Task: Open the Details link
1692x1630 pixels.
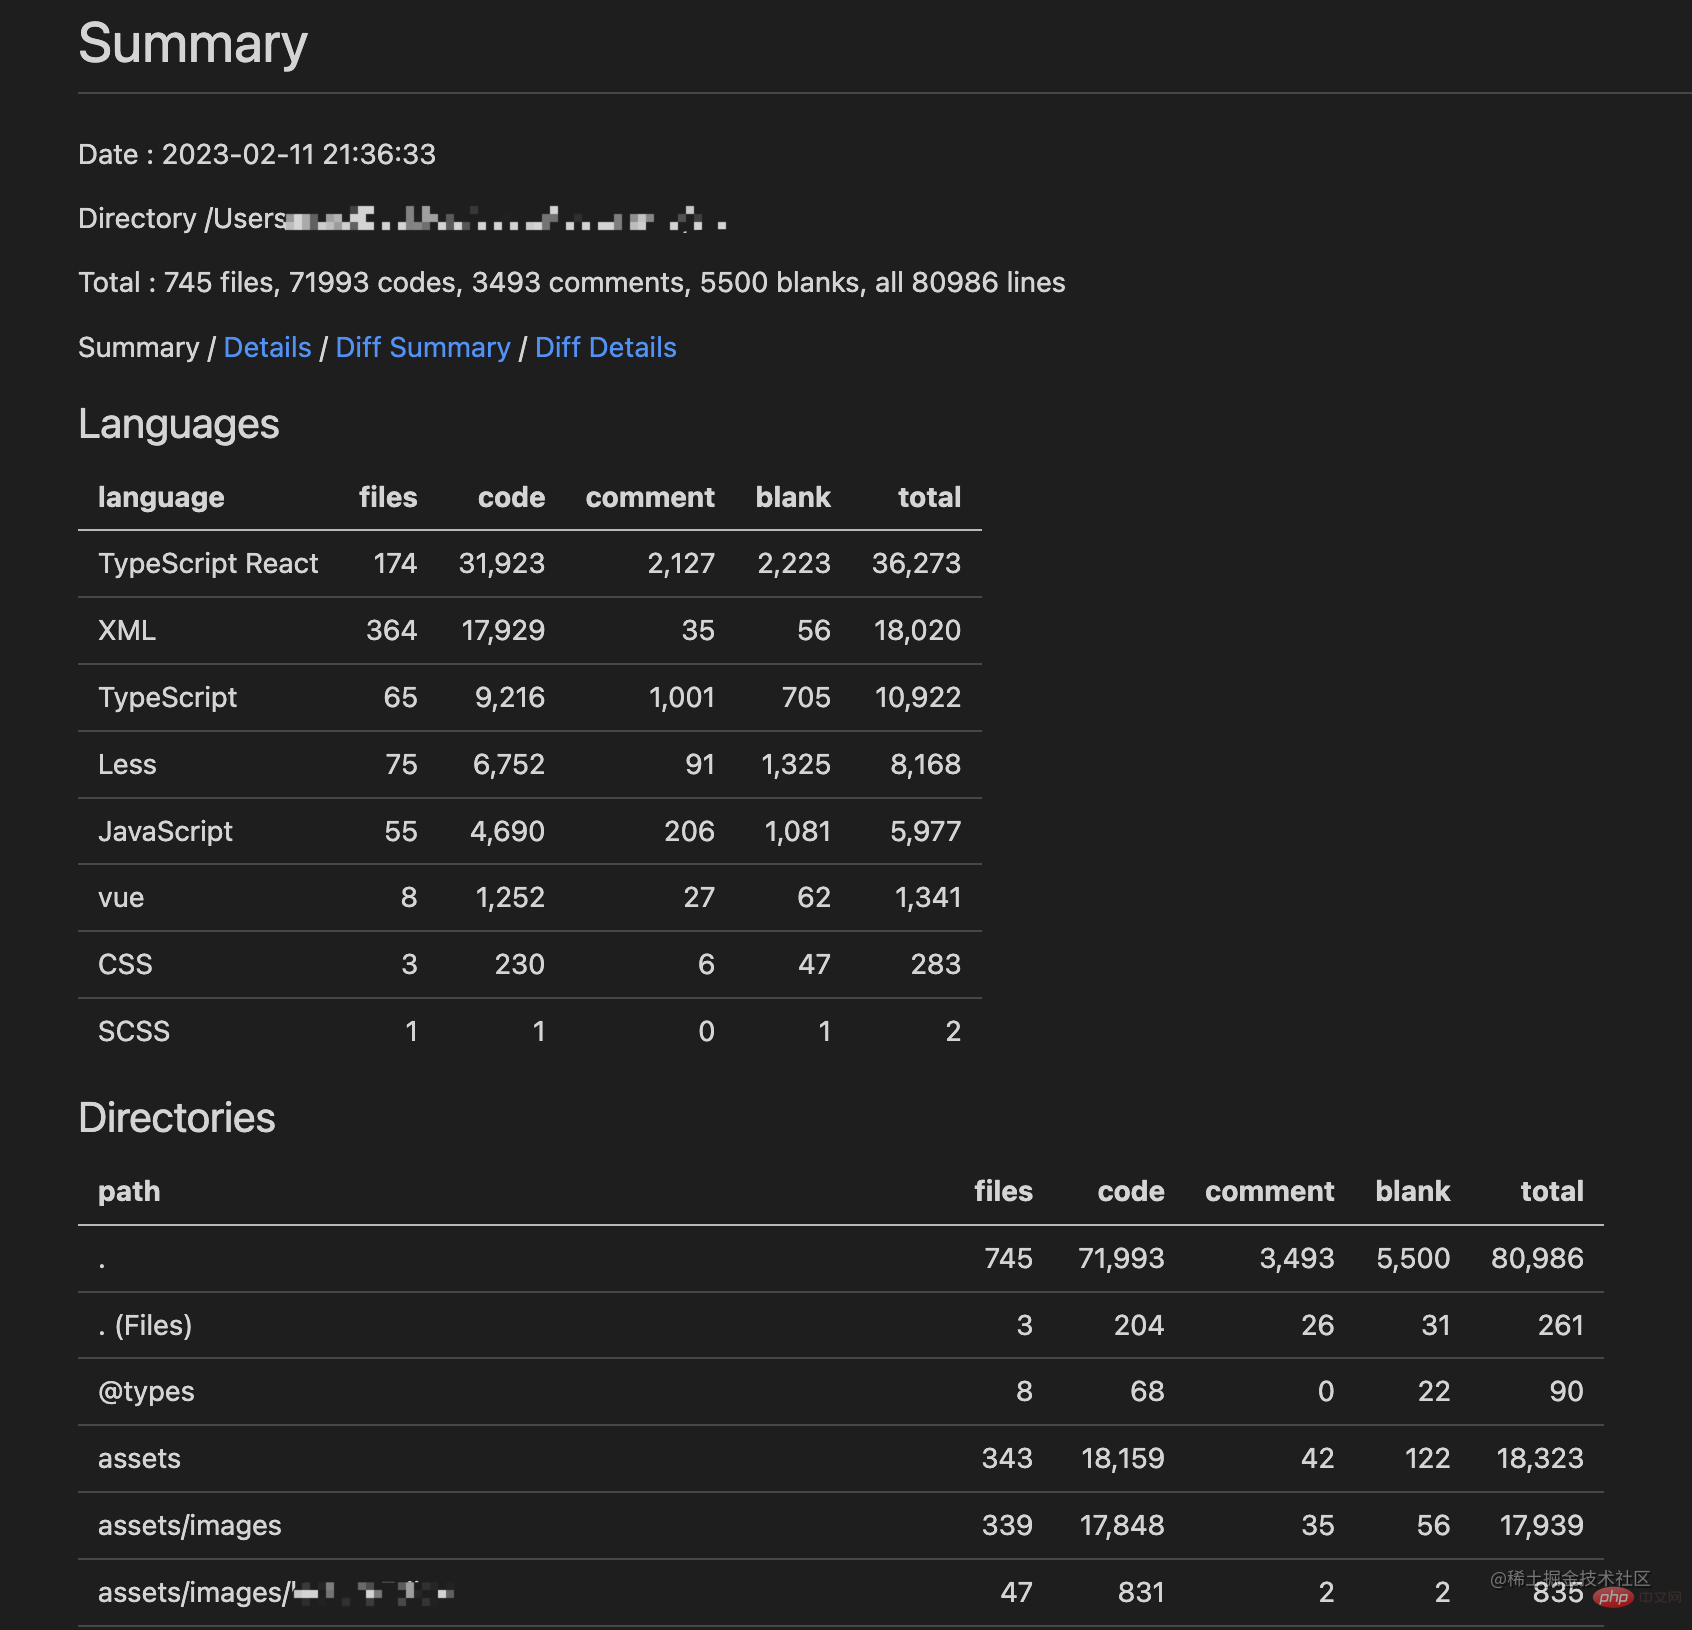Action: click(x=267, y=347)
